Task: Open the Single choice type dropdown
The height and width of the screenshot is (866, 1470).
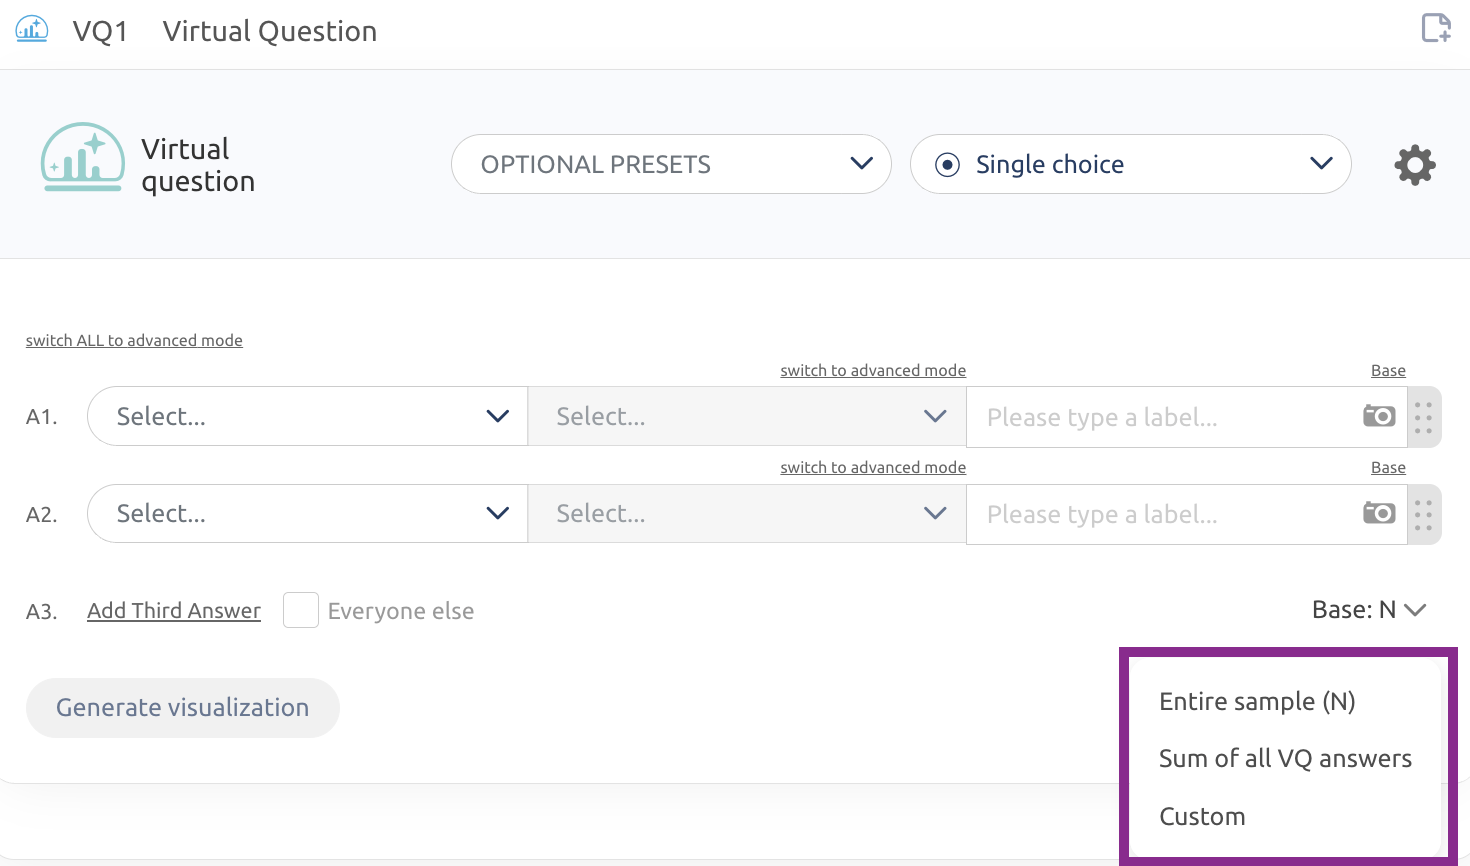Action: (x=1131, y=164)
